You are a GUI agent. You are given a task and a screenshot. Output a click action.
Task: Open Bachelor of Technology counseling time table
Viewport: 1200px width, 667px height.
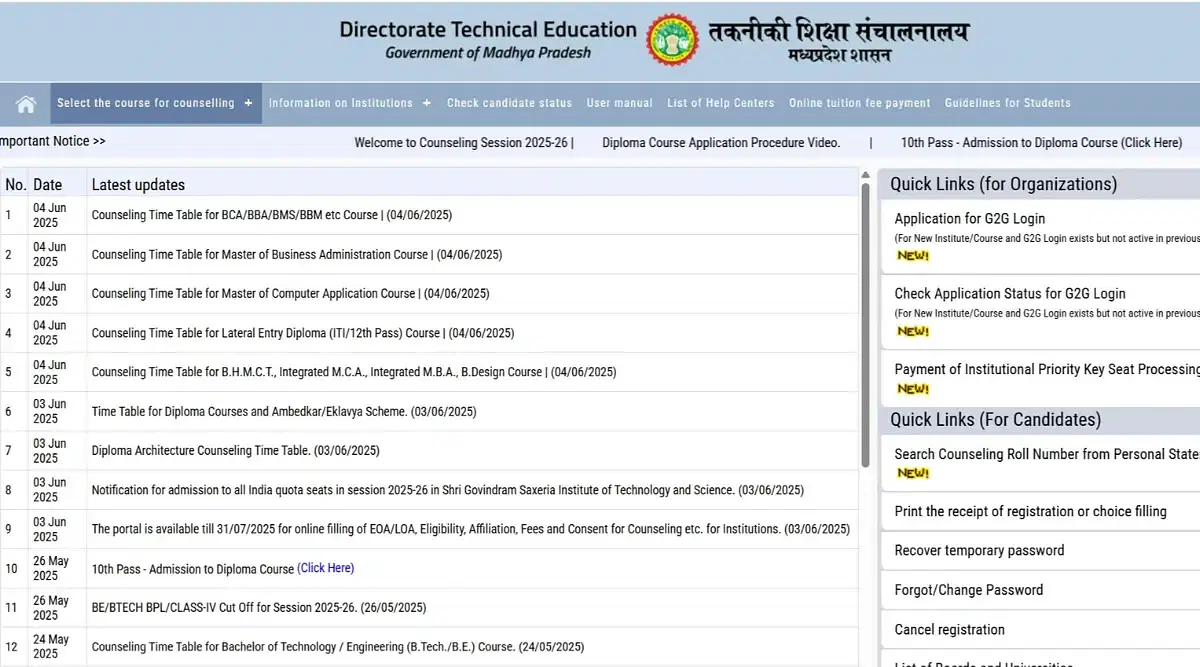(338, 647)
